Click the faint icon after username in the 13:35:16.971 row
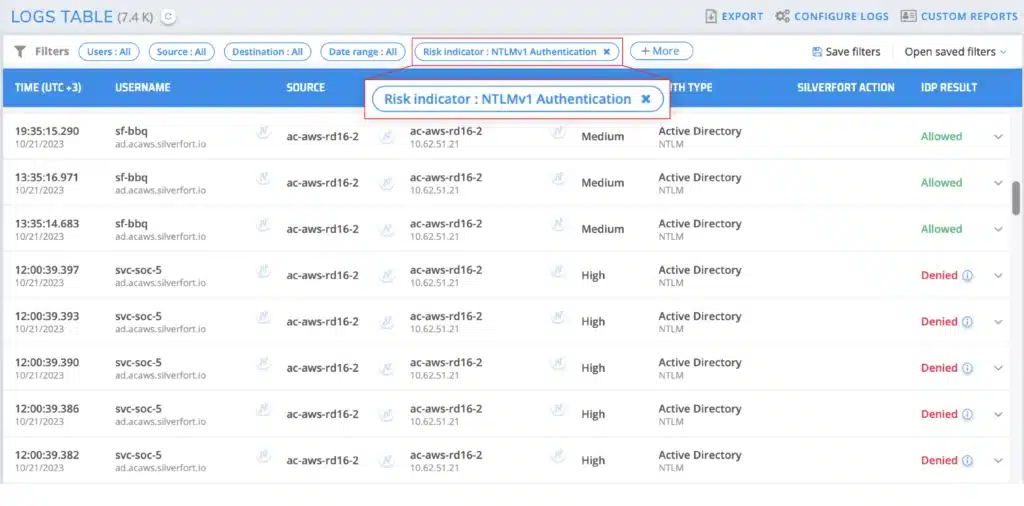Viewport: 1024px width, 506px height. tap(263, 180)
